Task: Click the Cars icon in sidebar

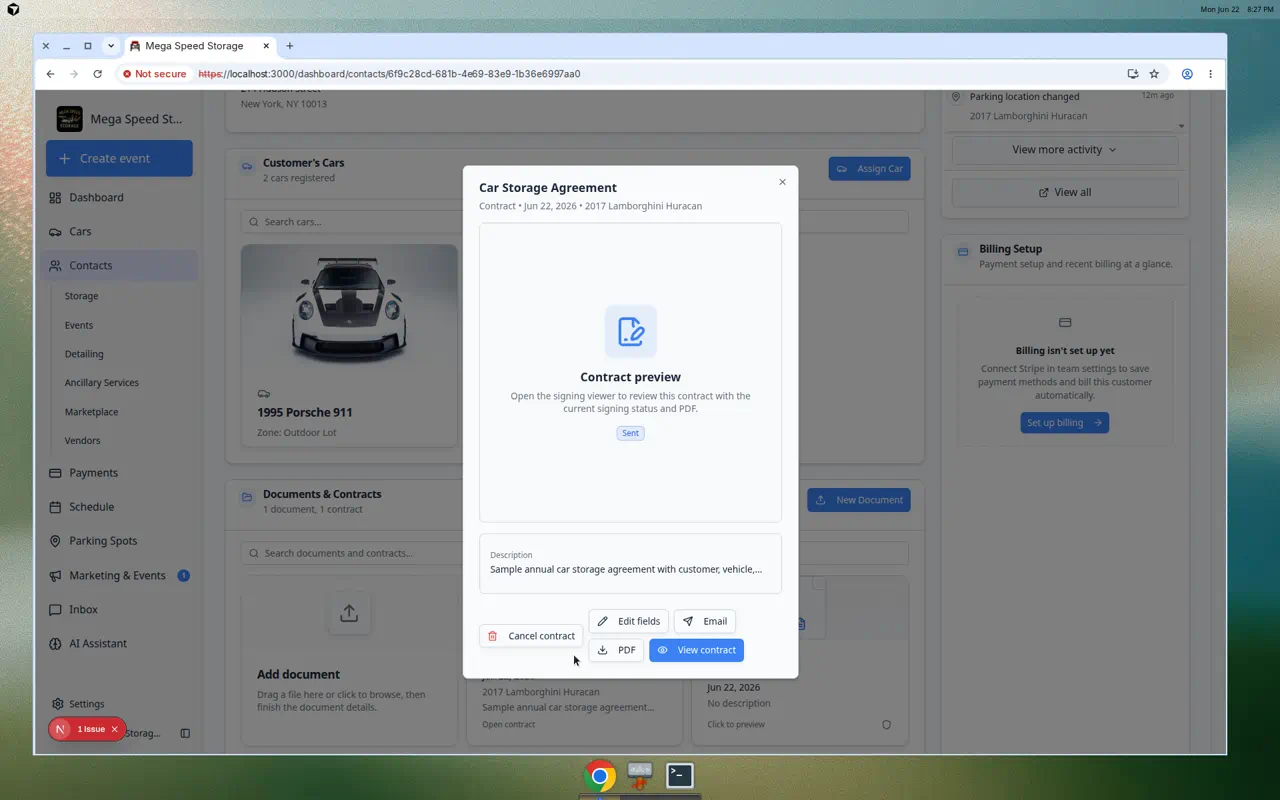Action: [x=55, y=232]
